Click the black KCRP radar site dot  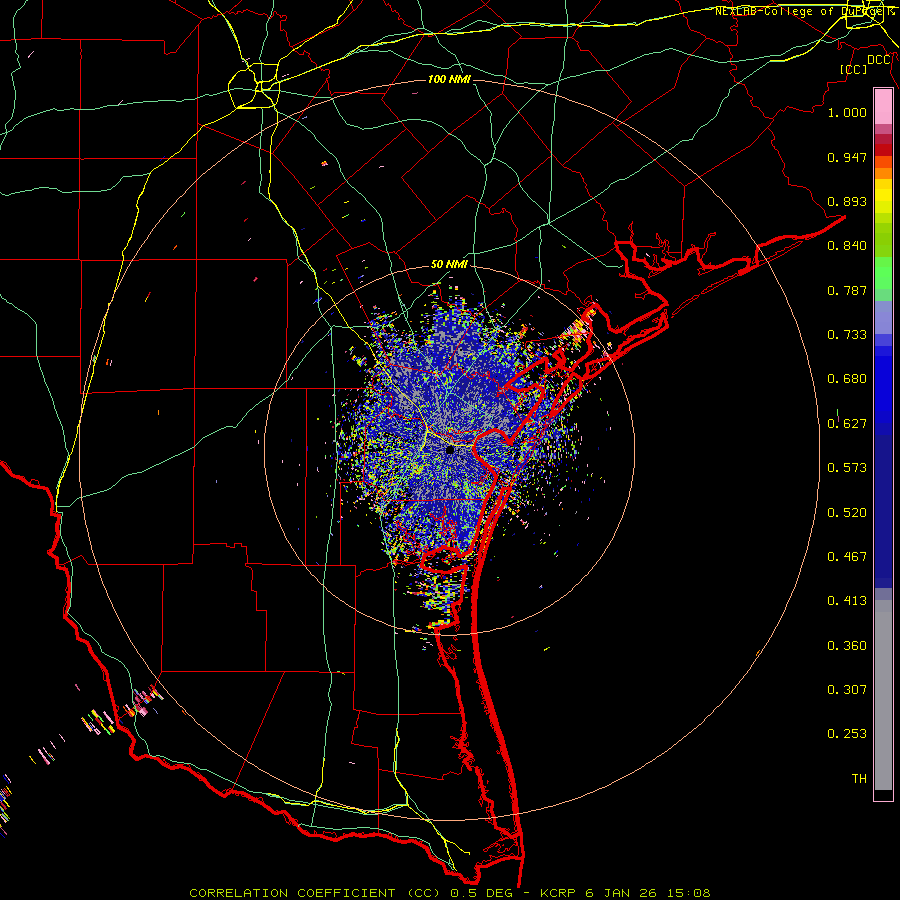point(450,449)
